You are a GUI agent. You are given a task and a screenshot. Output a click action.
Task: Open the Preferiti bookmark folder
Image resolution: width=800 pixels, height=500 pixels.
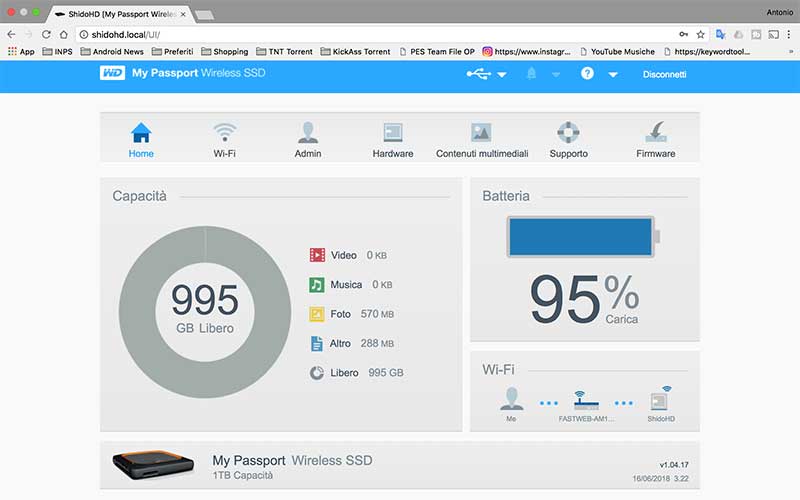tap(172, 52)
